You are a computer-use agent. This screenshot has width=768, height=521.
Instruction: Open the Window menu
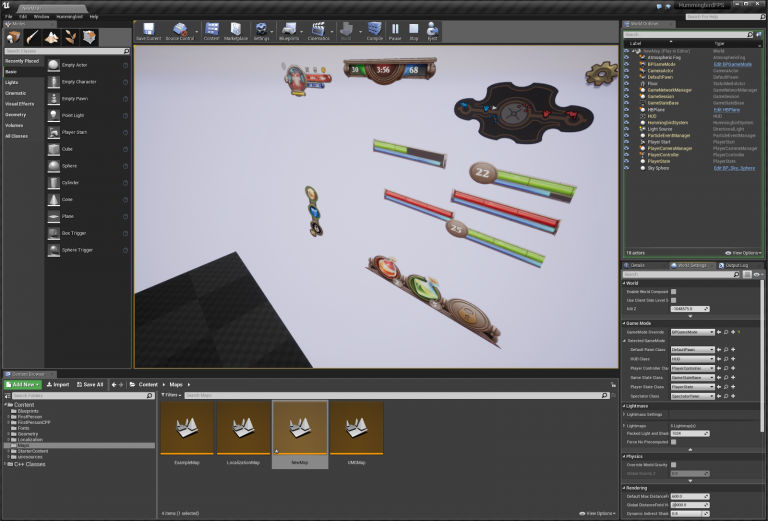[x=41, y=17]
